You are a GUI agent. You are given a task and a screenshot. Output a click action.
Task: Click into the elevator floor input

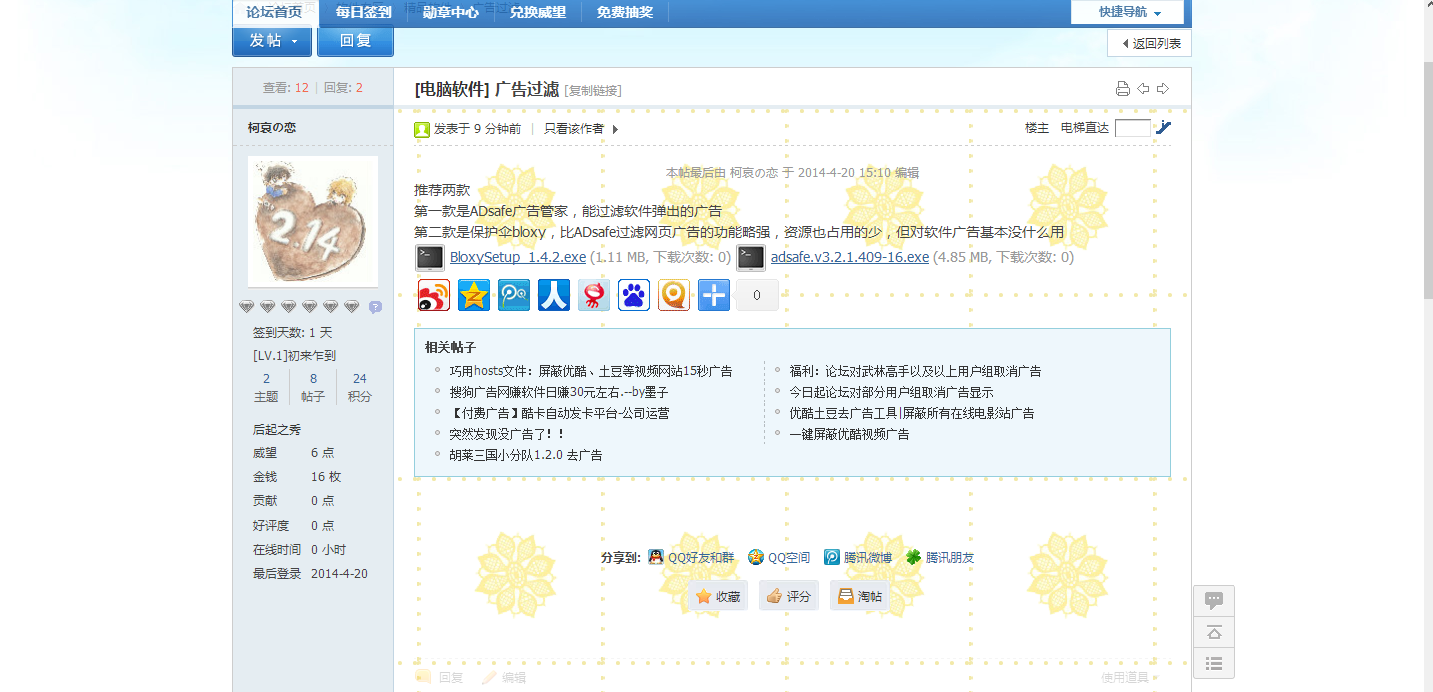coord(1132,128)
